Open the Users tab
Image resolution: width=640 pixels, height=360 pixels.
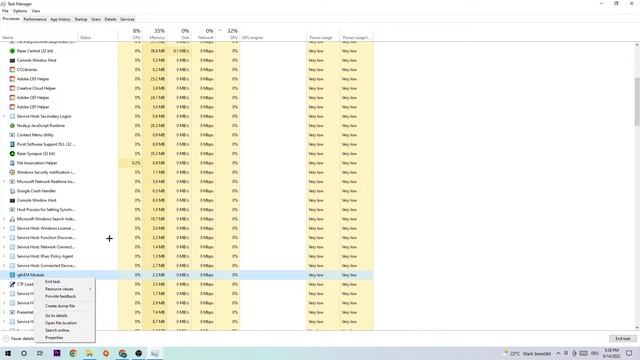click(96, 19)
